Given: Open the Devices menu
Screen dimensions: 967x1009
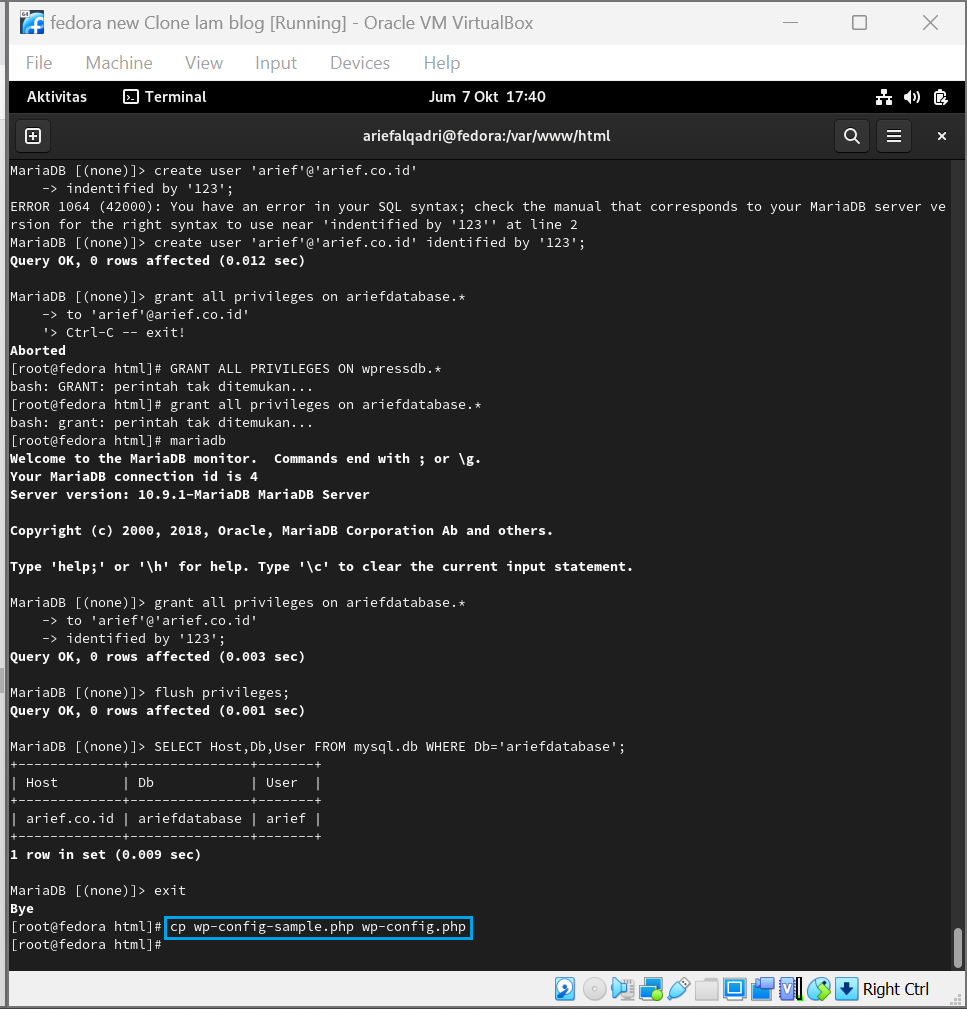Looking at the screenshot, I should [360, 63].
